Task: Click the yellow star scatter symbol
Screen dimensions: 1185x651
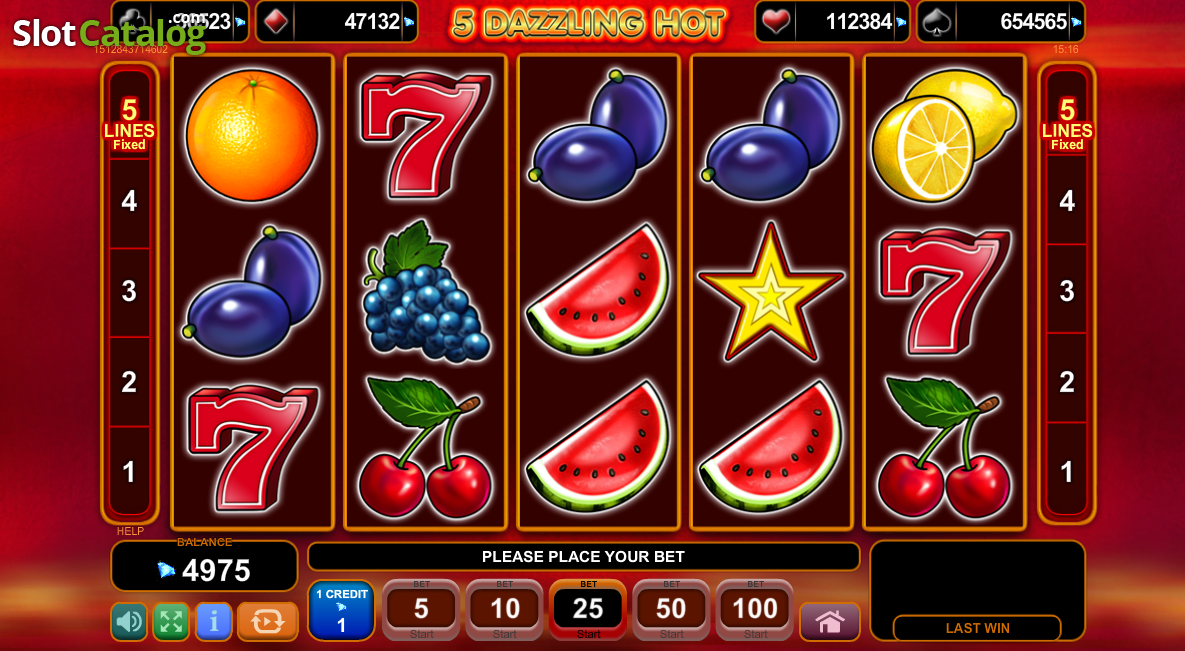Action: [770, 292]
